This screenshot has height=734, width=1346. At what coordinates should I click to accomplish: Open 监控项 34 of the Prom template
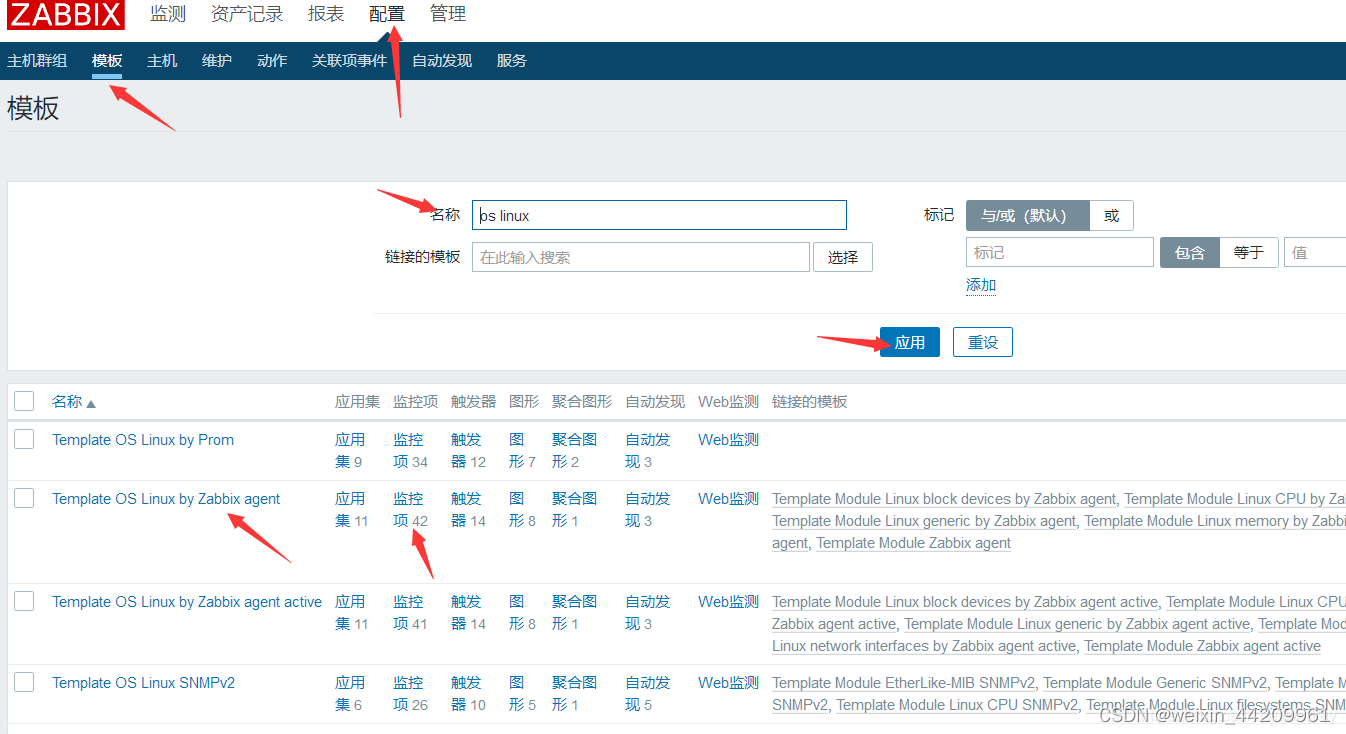coord(408,451)
